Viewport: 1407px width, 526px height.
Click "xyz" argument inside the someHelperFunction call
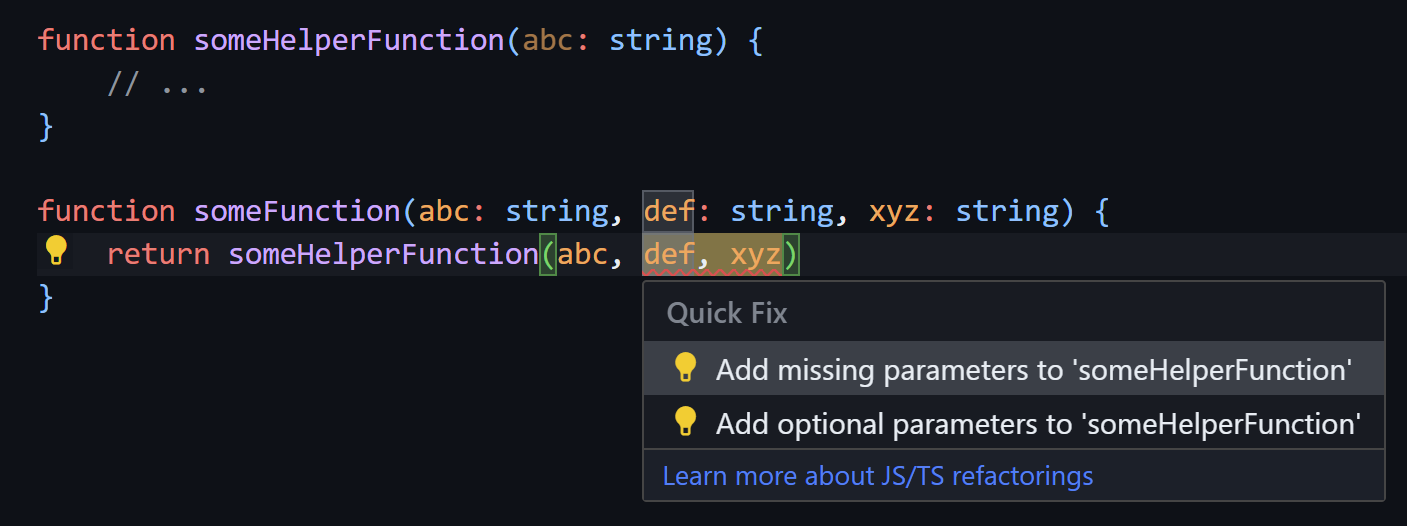755,255
